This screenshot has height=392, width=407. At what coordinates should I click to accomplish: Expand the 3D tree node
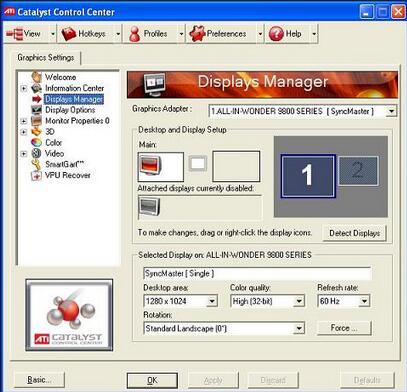click(24, 132)
